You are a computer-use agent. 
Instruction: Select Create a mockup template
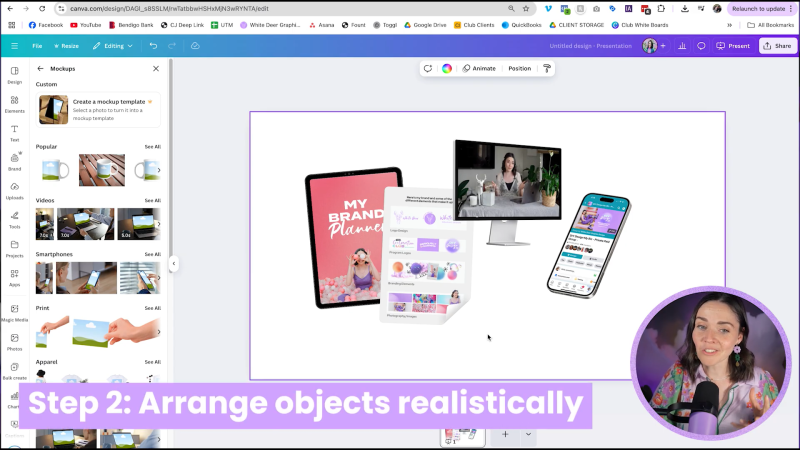98,110
